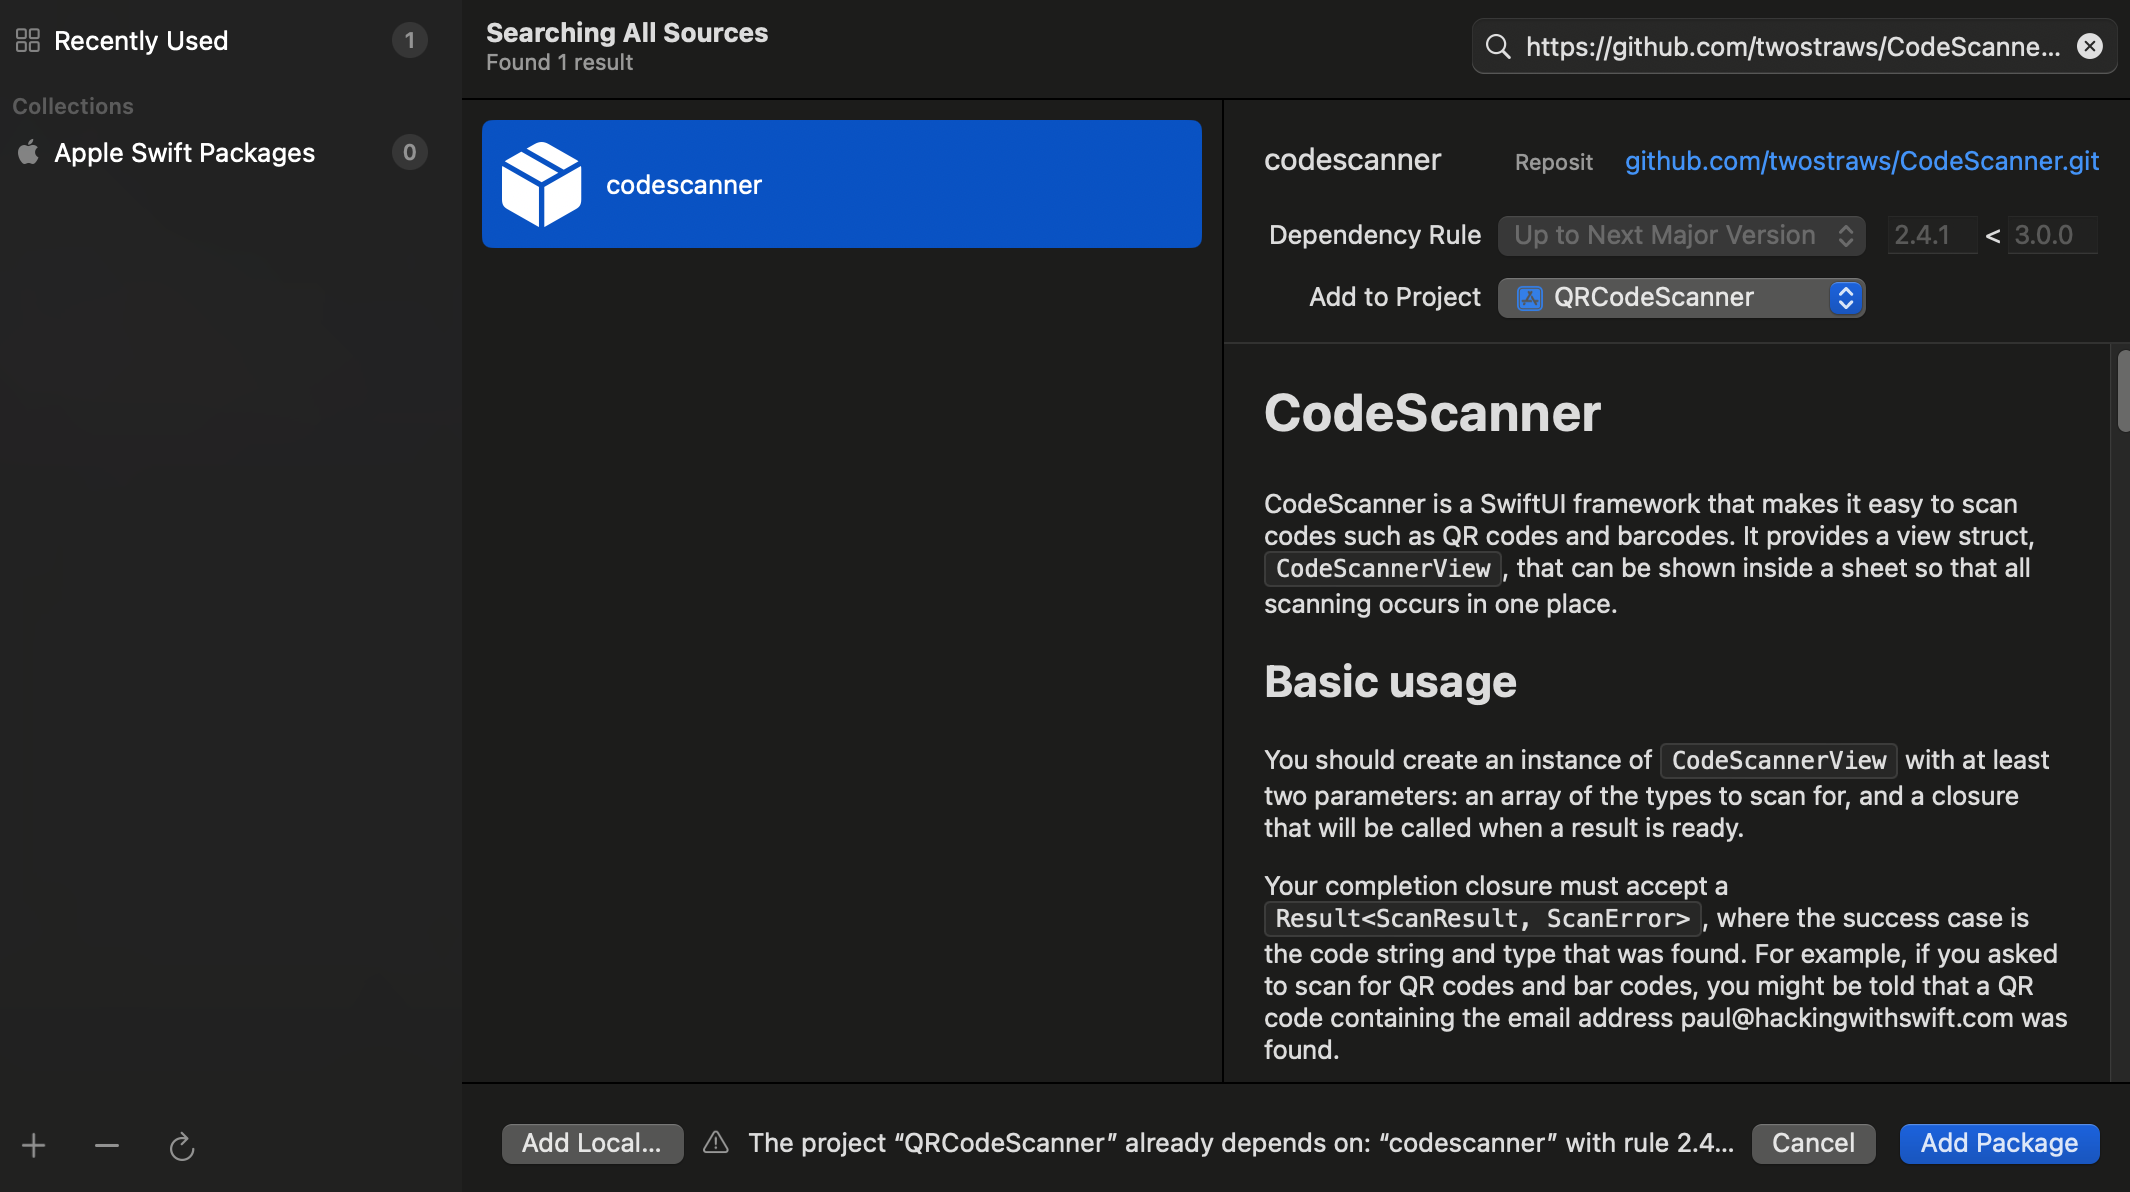Click the Add Package button
This screenshot has width=2130, height=1192.
click(x=1998, y=1143)
